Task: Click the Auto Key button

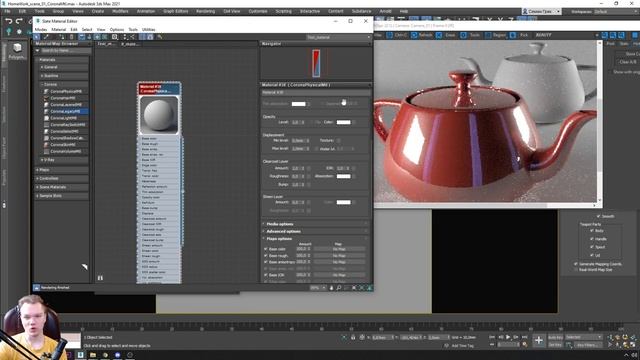Action: tap(556, 338)
